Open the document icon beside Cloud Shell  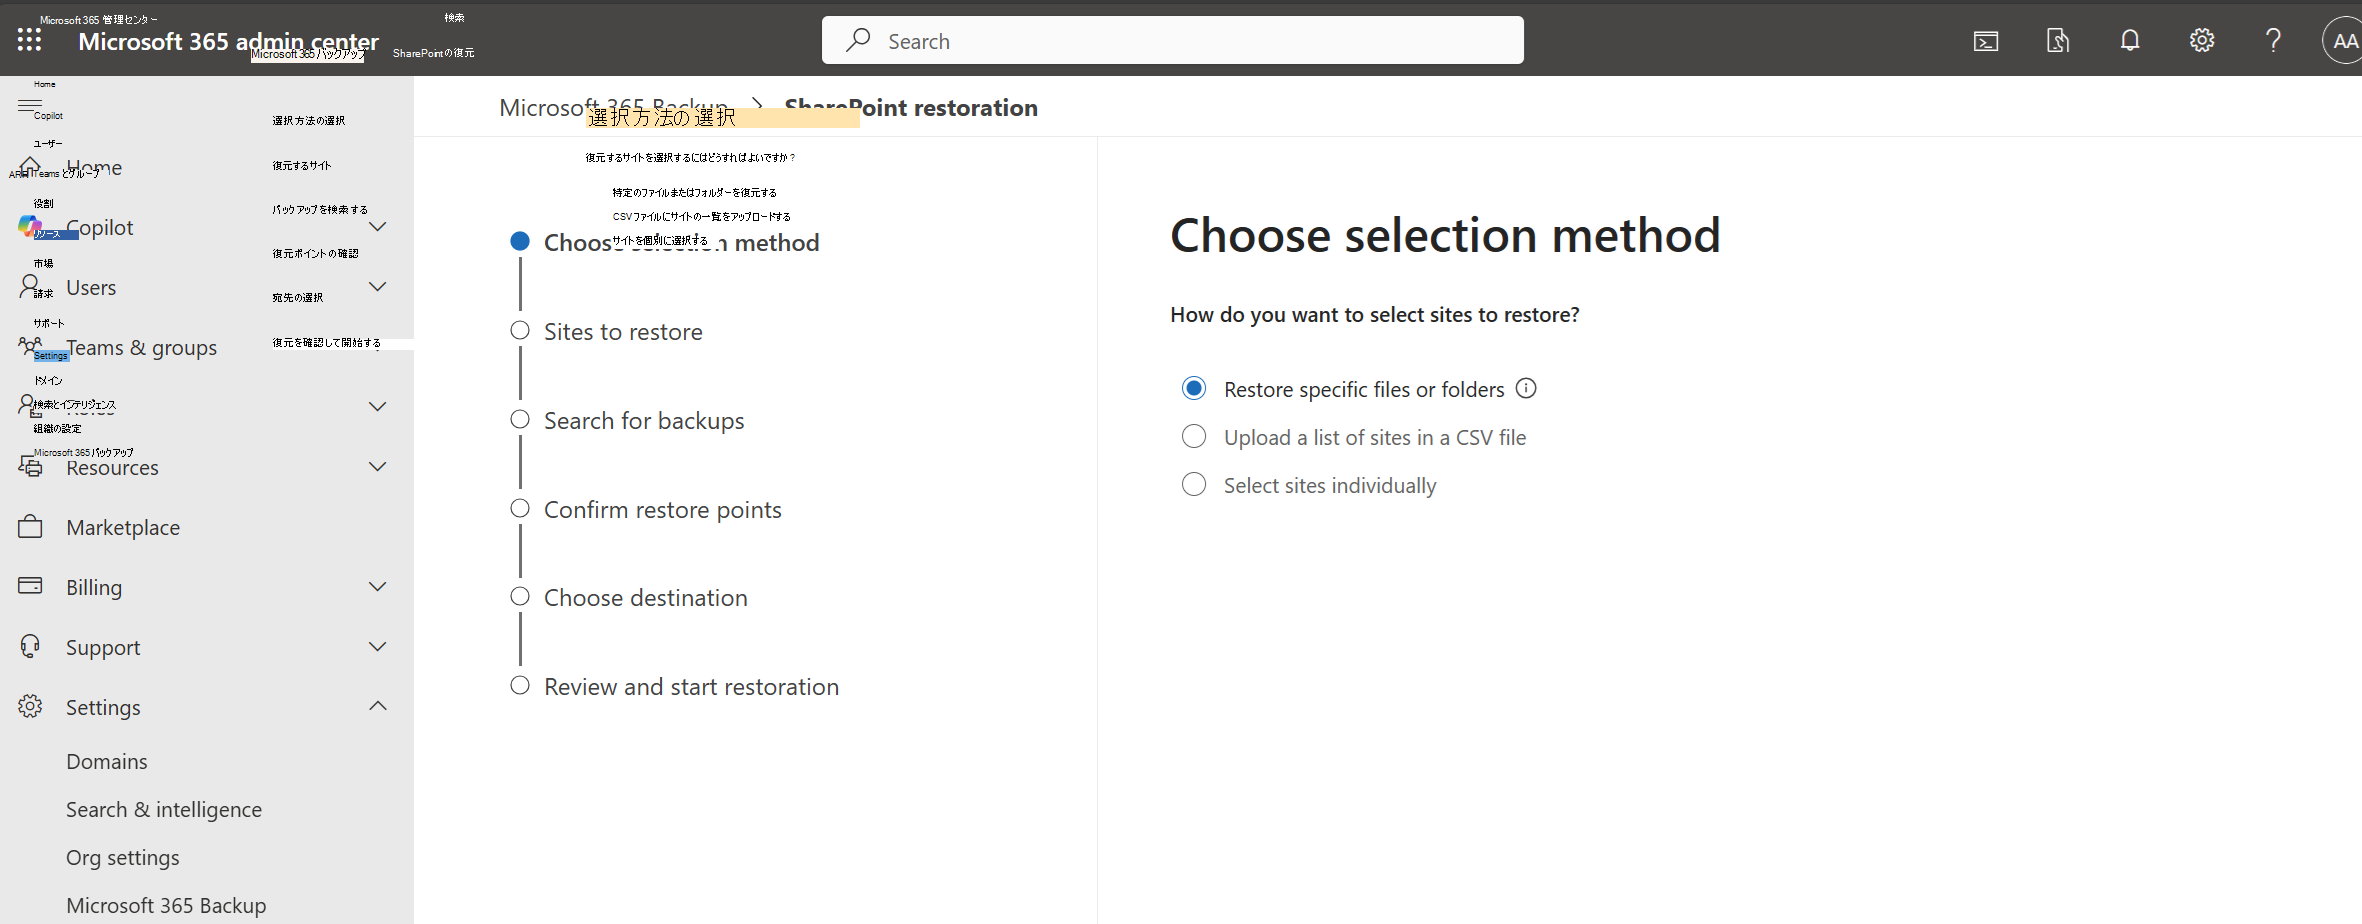(2058, 41)
